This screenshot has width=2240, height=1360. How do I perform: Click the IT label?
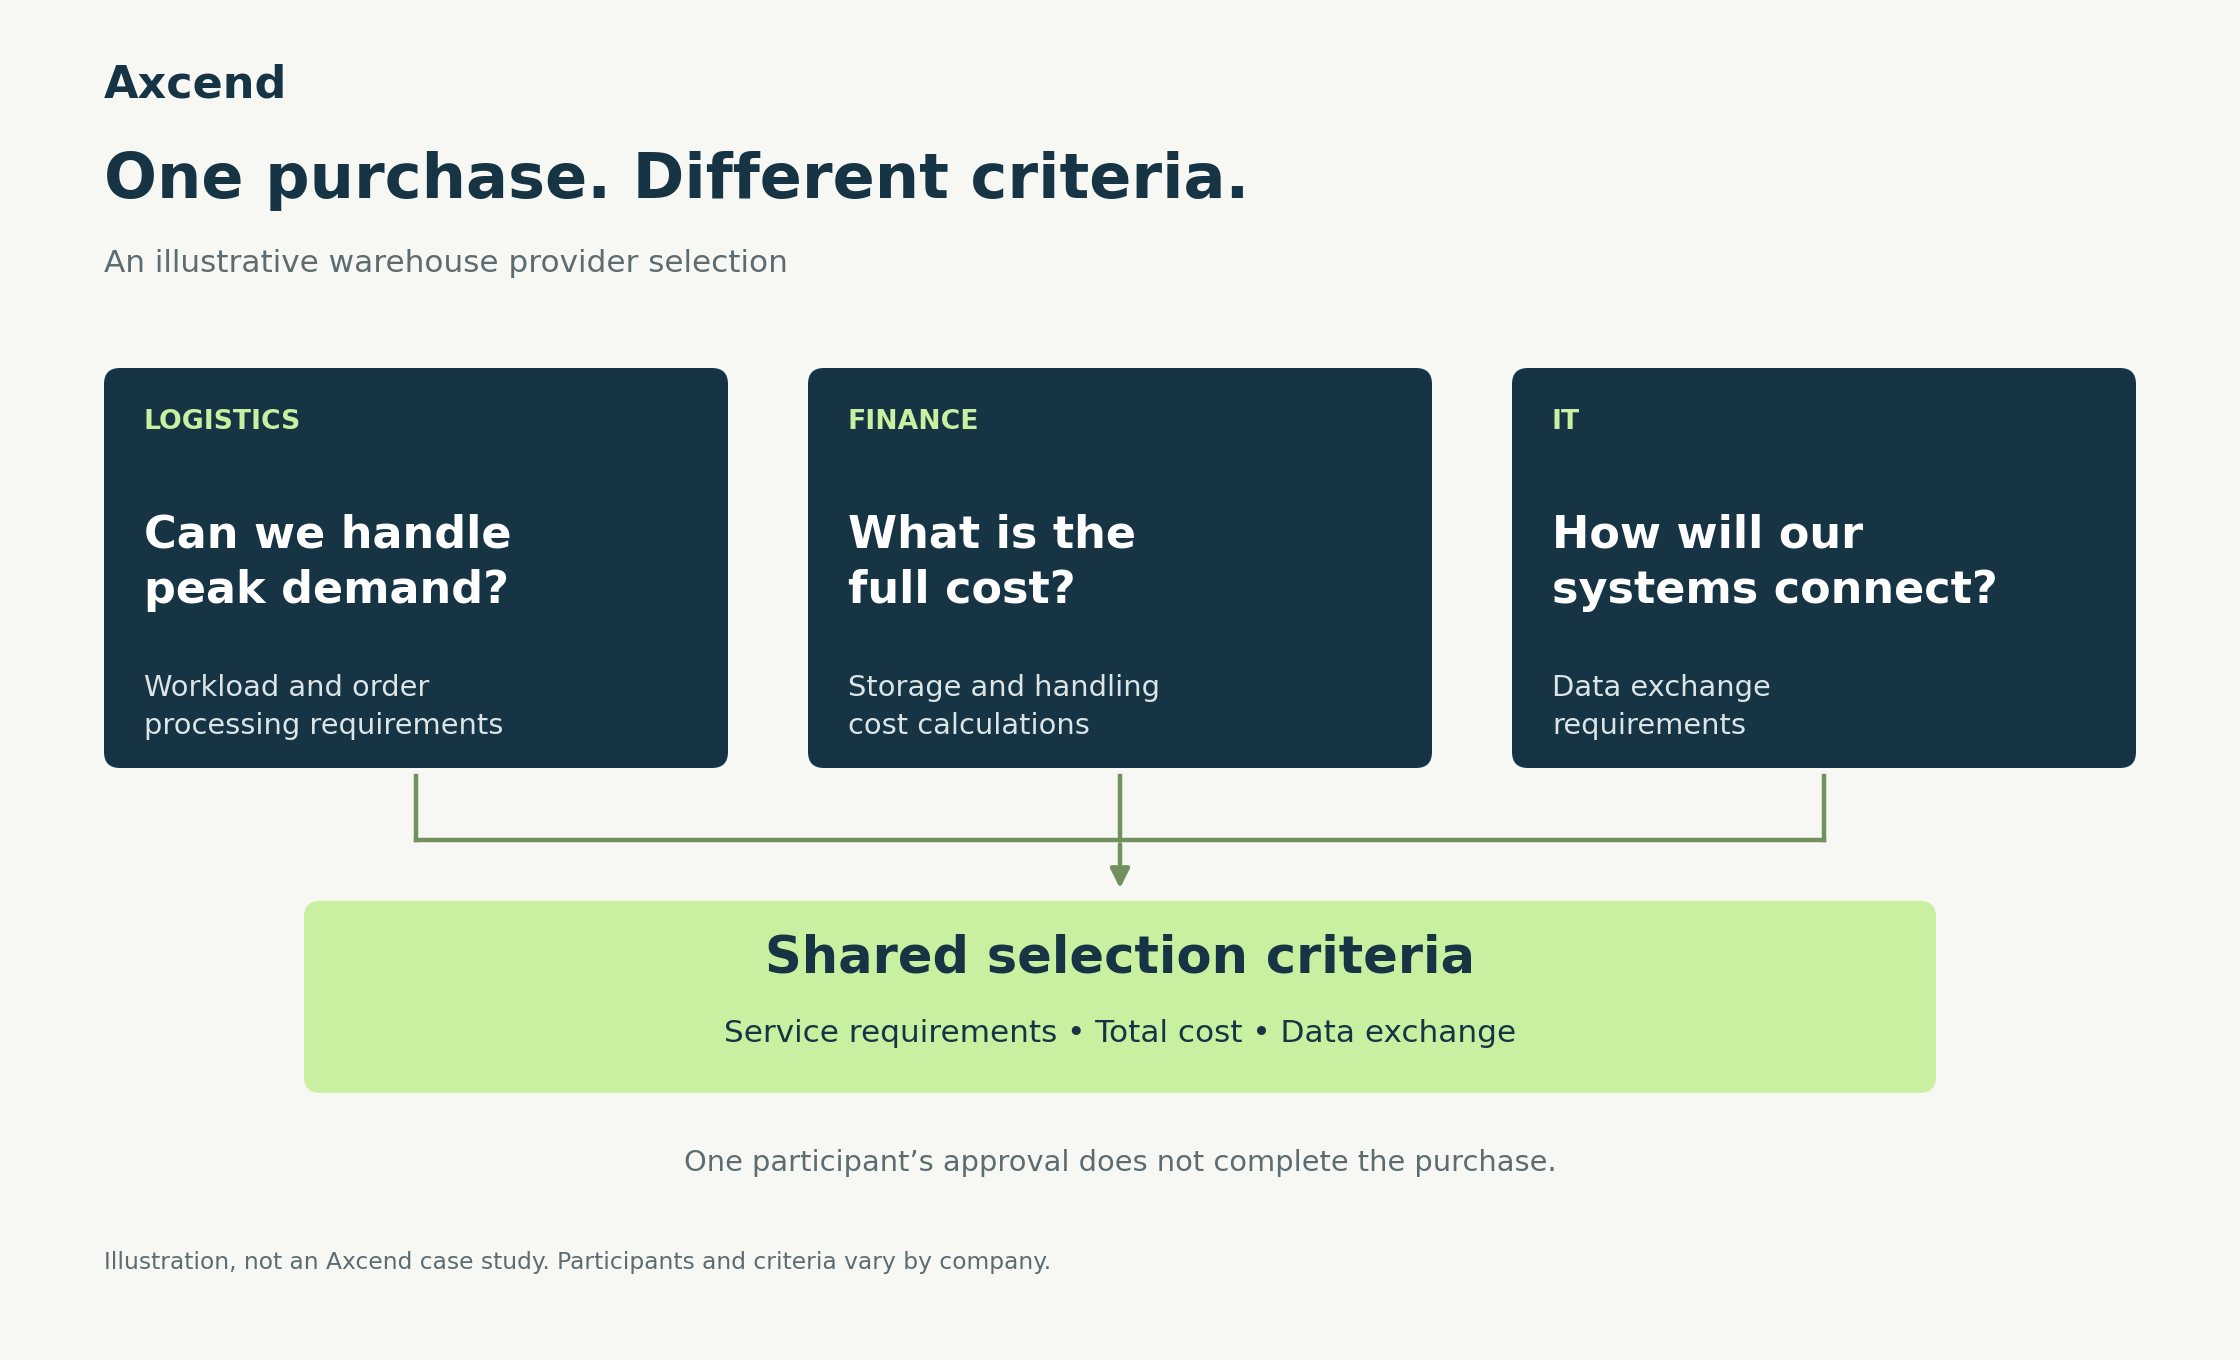[x=1565, y=420]
